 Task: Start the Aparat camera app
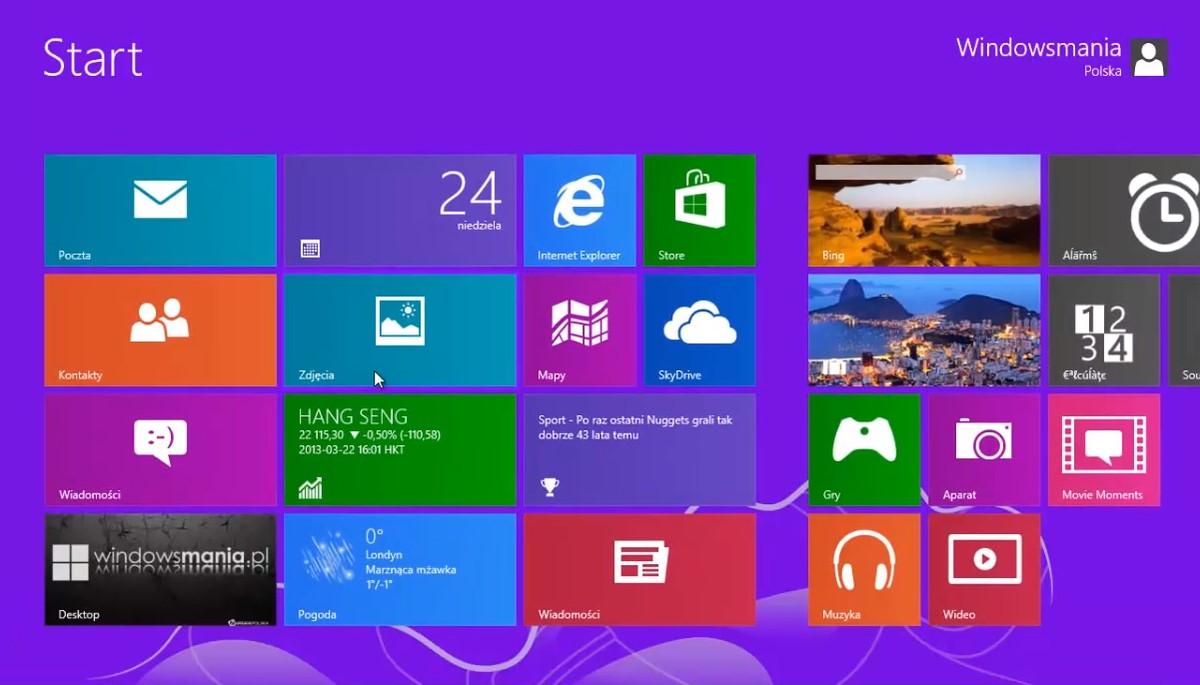point(985,450)
